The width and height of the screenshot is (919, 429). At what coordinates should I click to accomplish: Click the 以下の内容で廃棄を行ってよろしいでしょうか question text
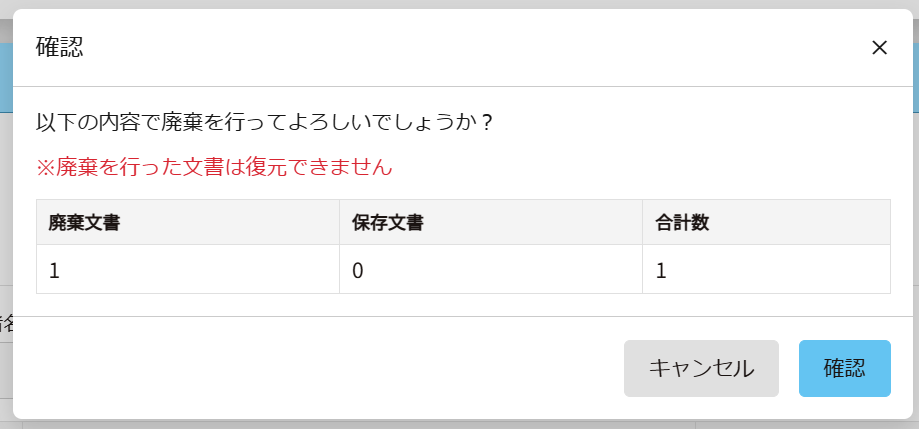(x=265, y=123)
